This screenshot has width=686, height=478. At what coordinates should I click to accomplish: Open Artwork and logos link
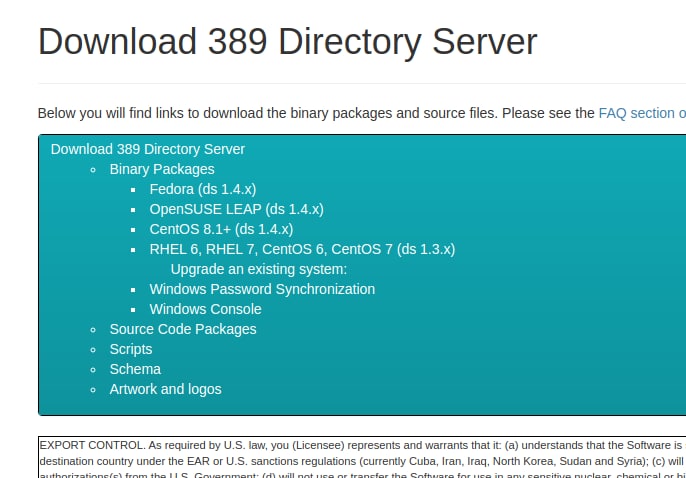[x=165, y=389]
